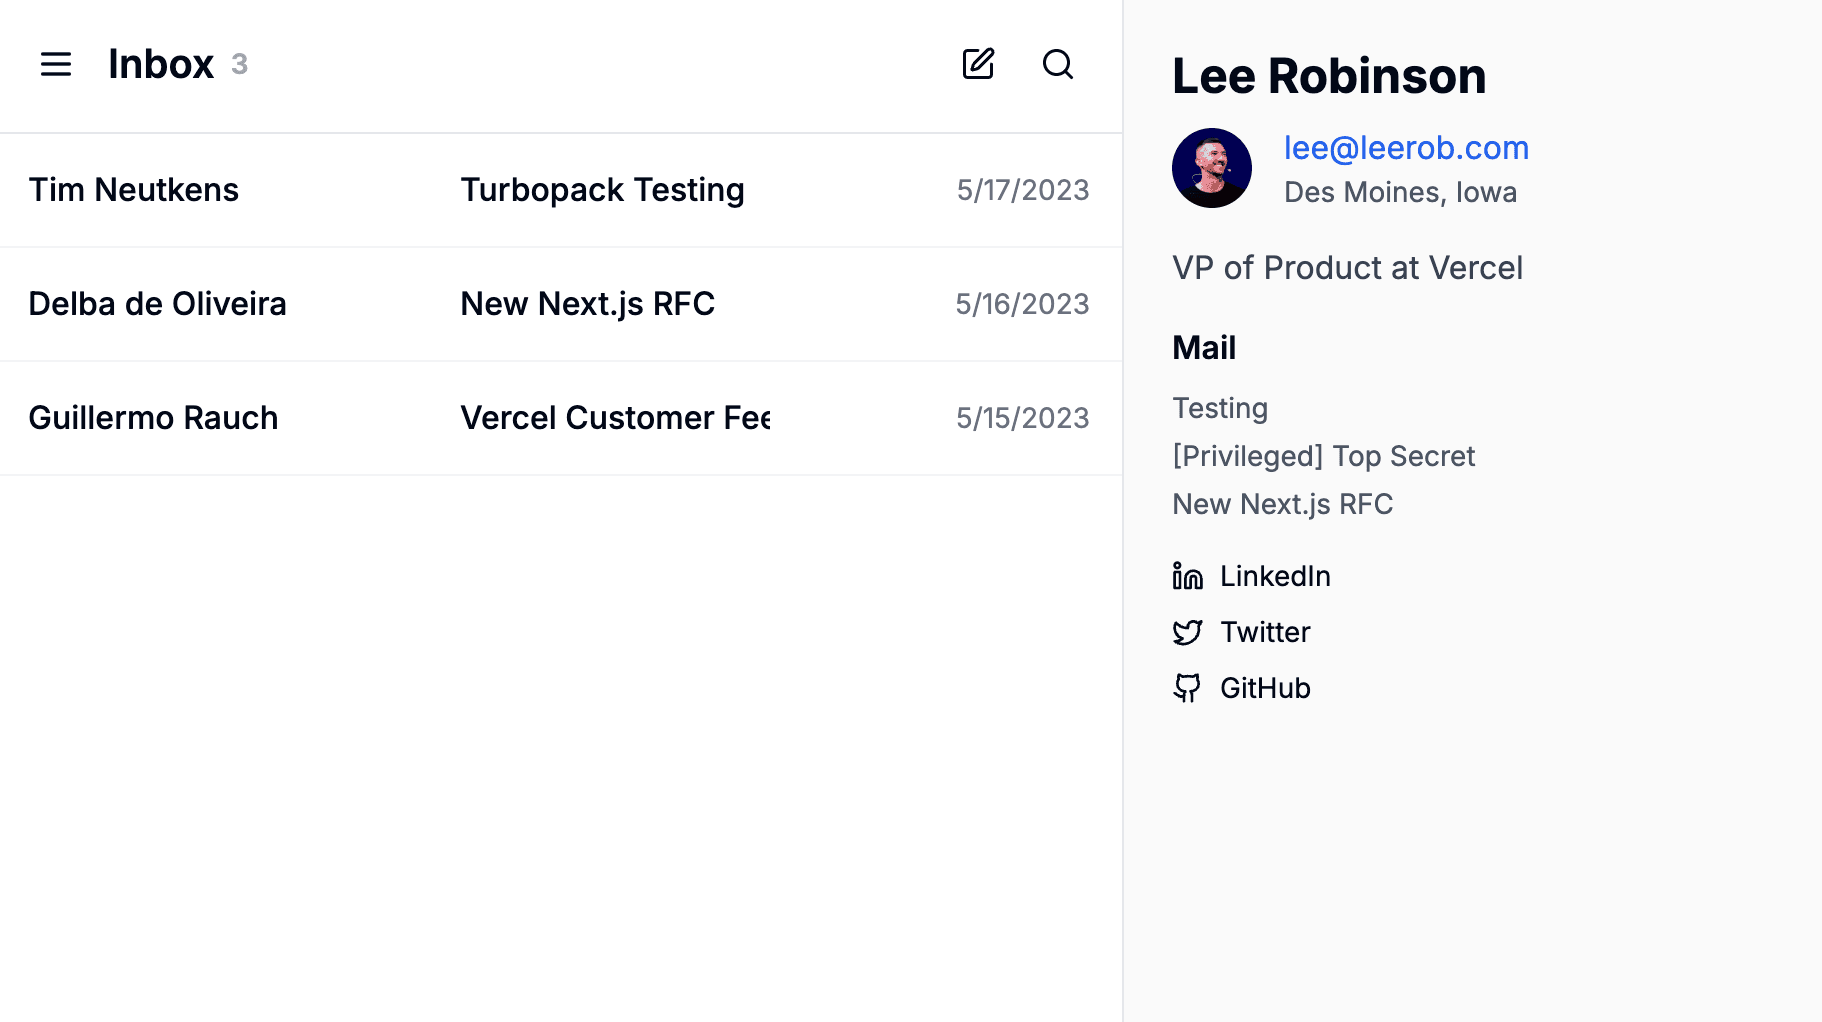This screenshot has width=1822, height=1022.
Task: Select New Next.js RFC in the Mail list
Action: pos(1282,504)
